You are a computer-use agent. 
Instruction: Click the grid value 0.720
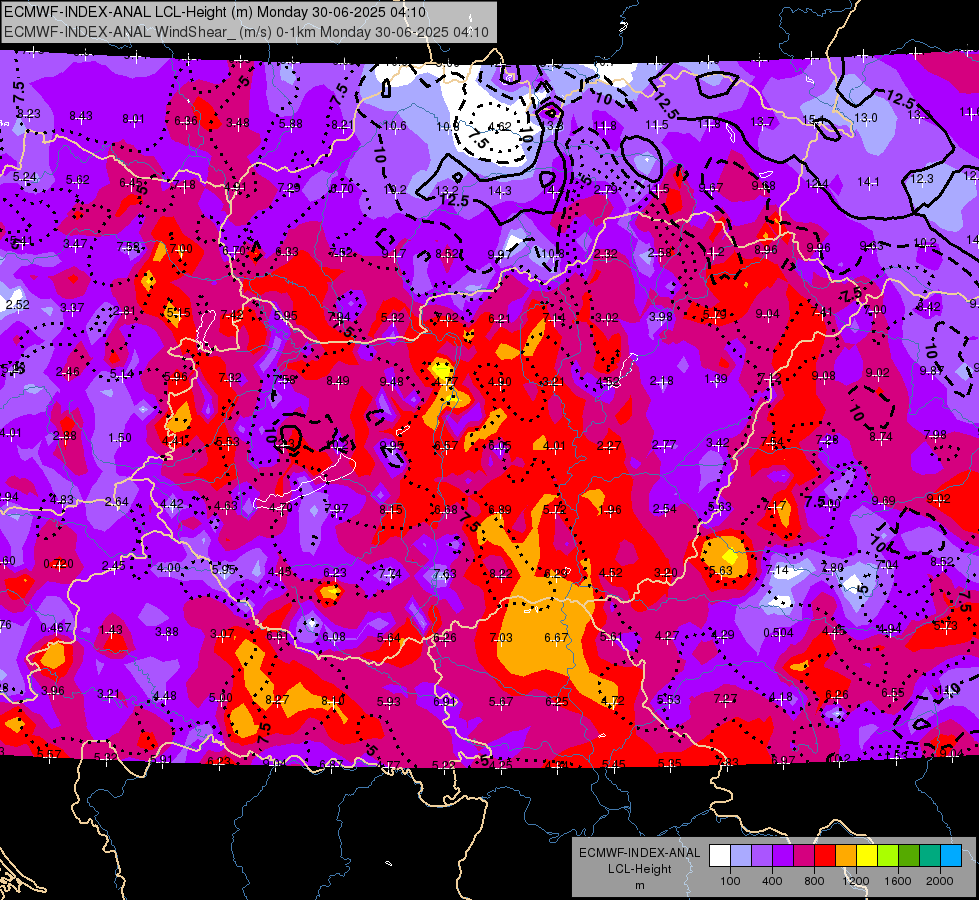pos(59,564)
